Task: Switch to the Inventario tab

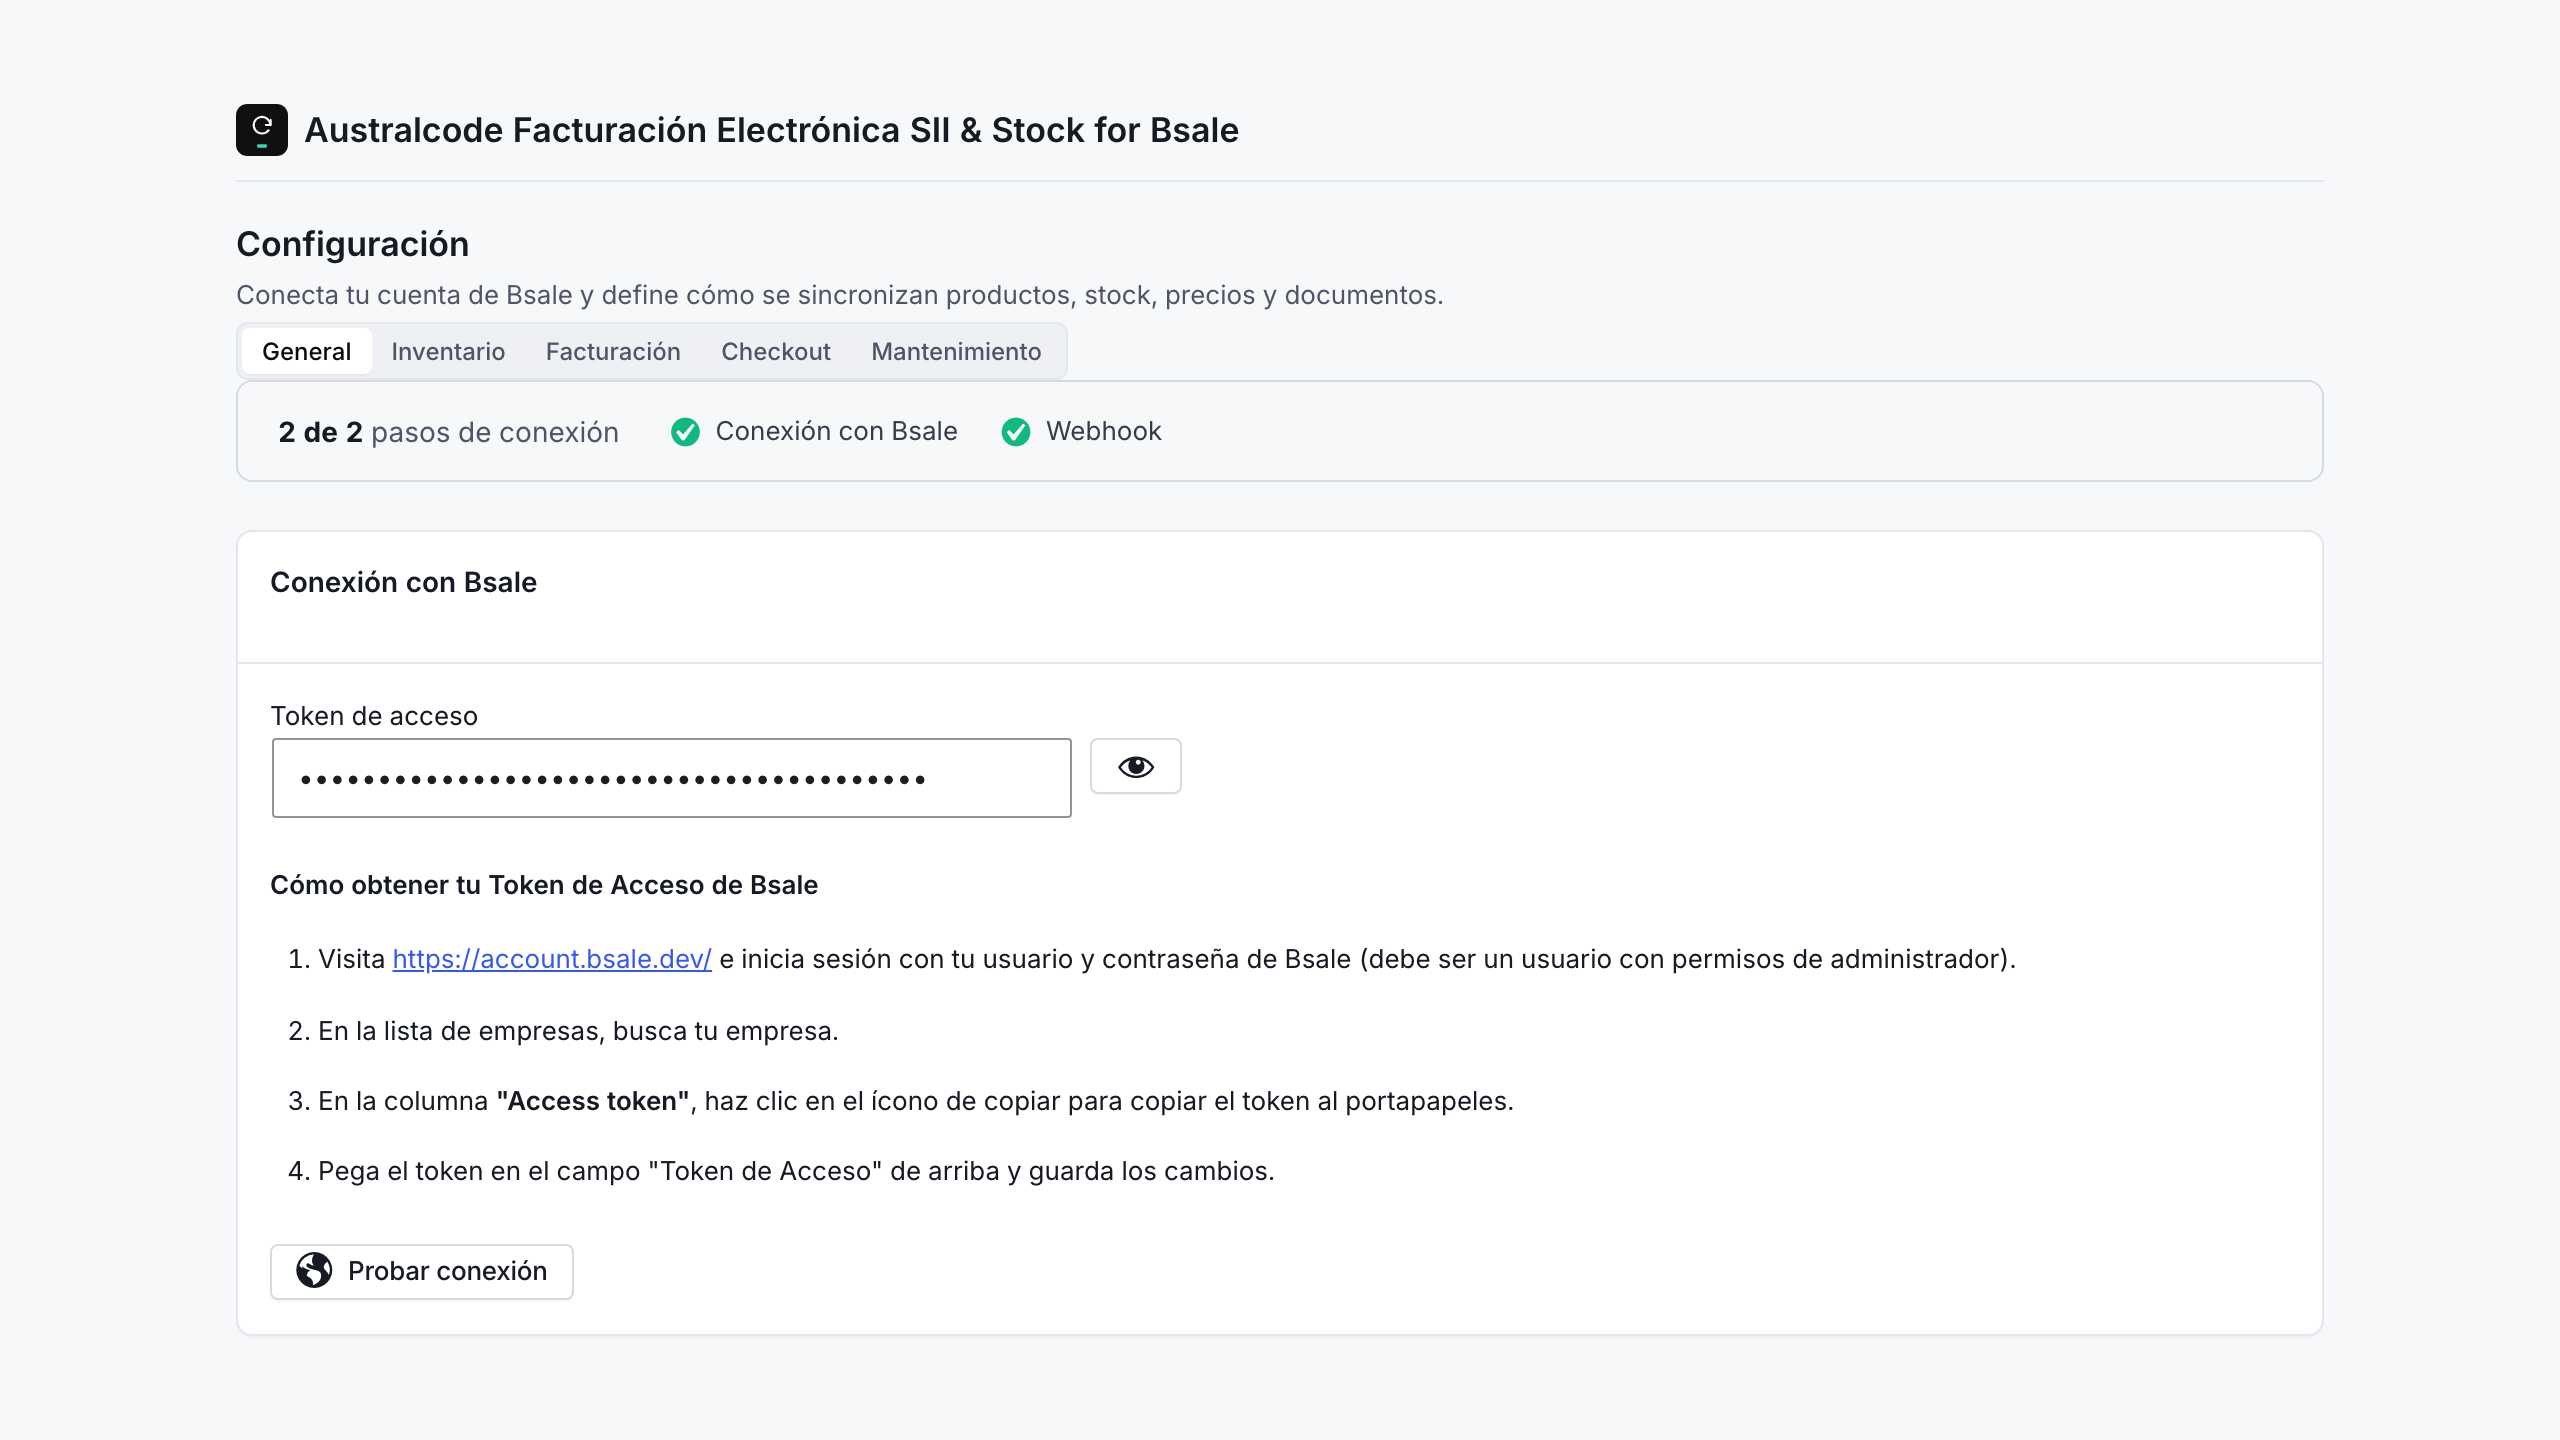Action: [448, 351]
